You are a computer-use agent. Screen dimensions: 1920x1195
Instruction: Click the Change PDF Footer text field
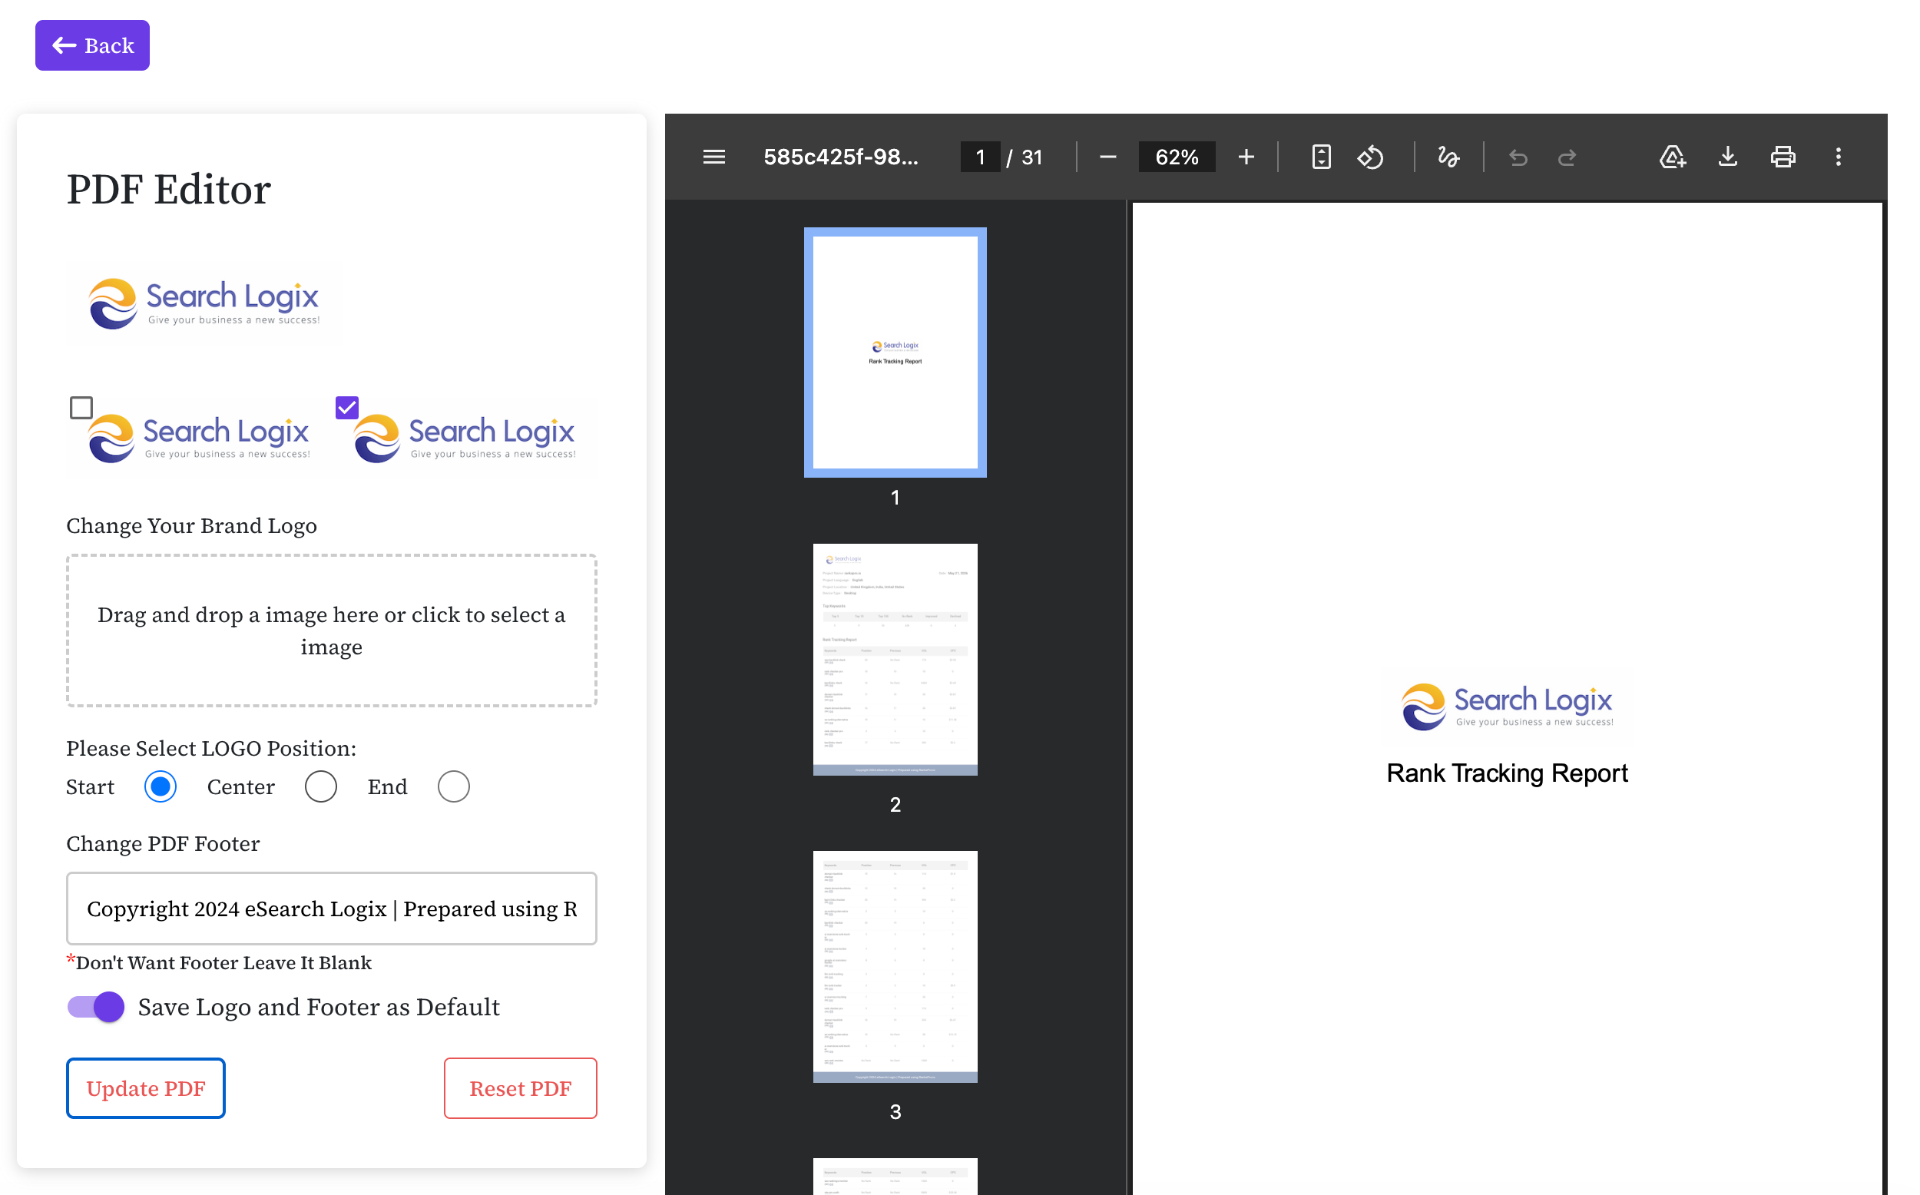[332, 908]
